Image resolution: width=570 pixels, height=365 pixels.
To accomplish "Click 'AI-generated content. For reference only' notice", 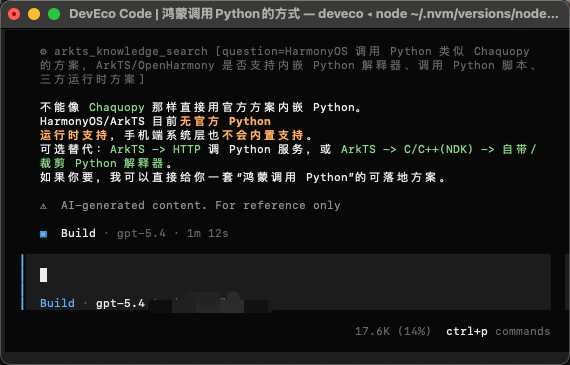I will coord(201,205).
